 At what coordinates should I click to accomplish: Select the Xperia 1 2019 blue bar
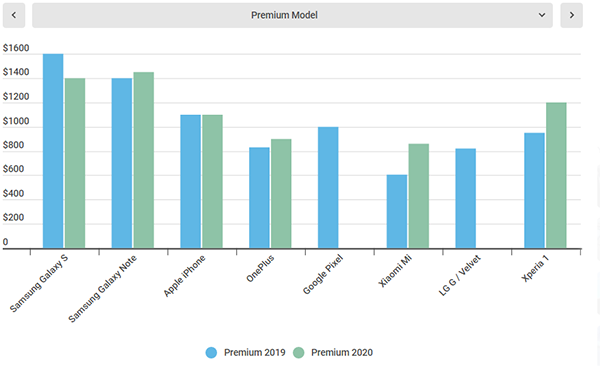pos(534,191)
